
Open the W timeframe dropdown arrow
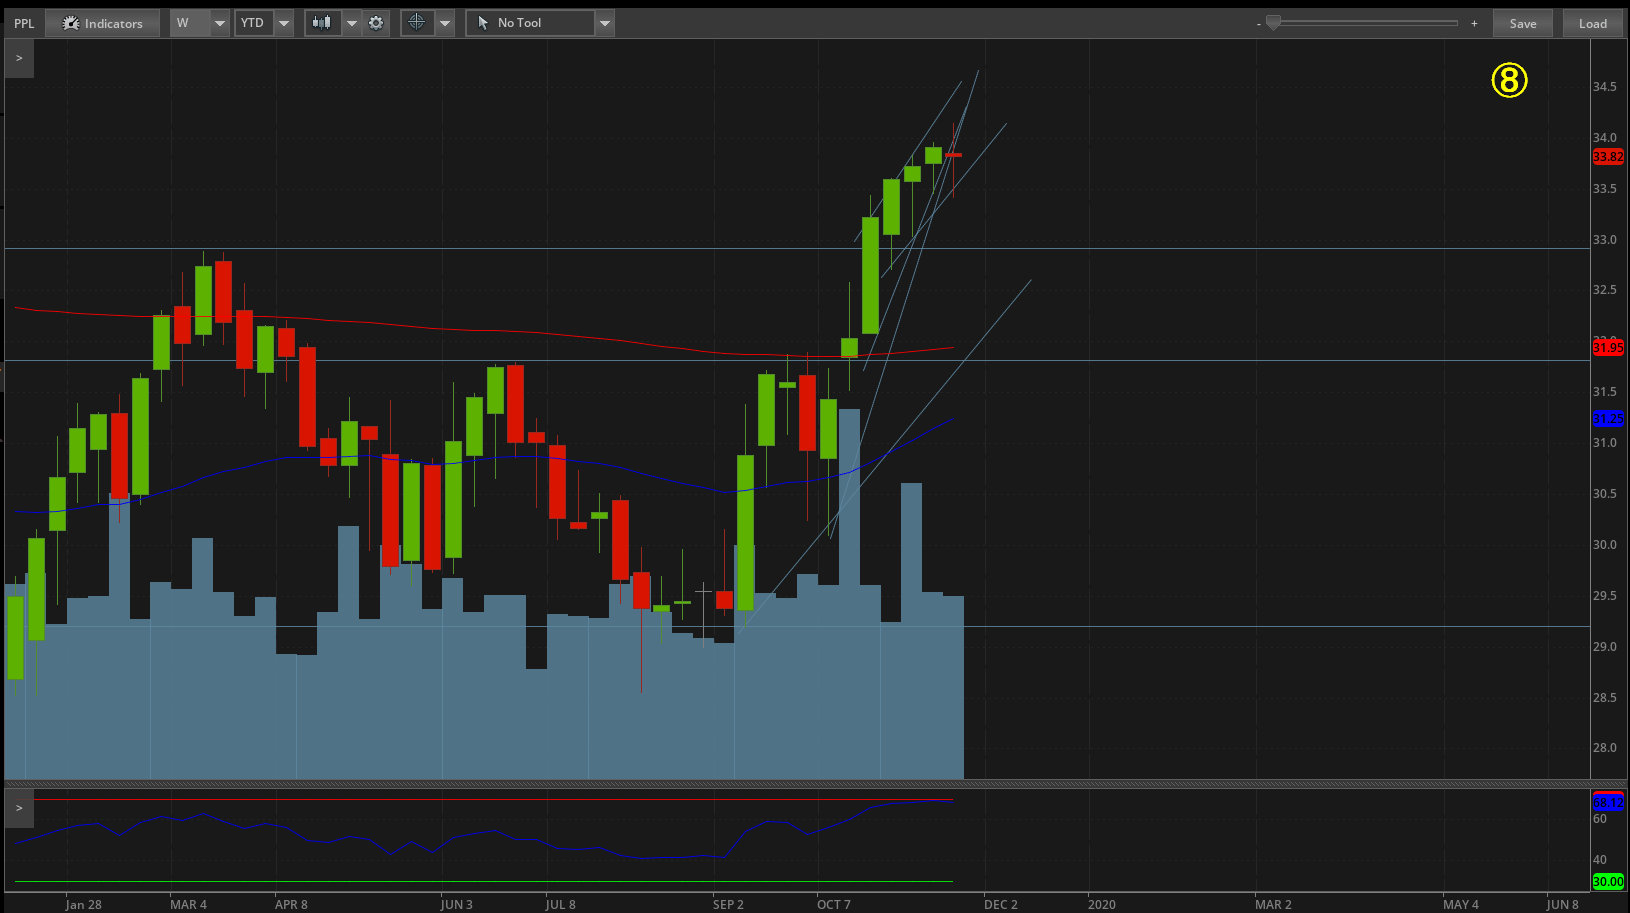(220, 23)
